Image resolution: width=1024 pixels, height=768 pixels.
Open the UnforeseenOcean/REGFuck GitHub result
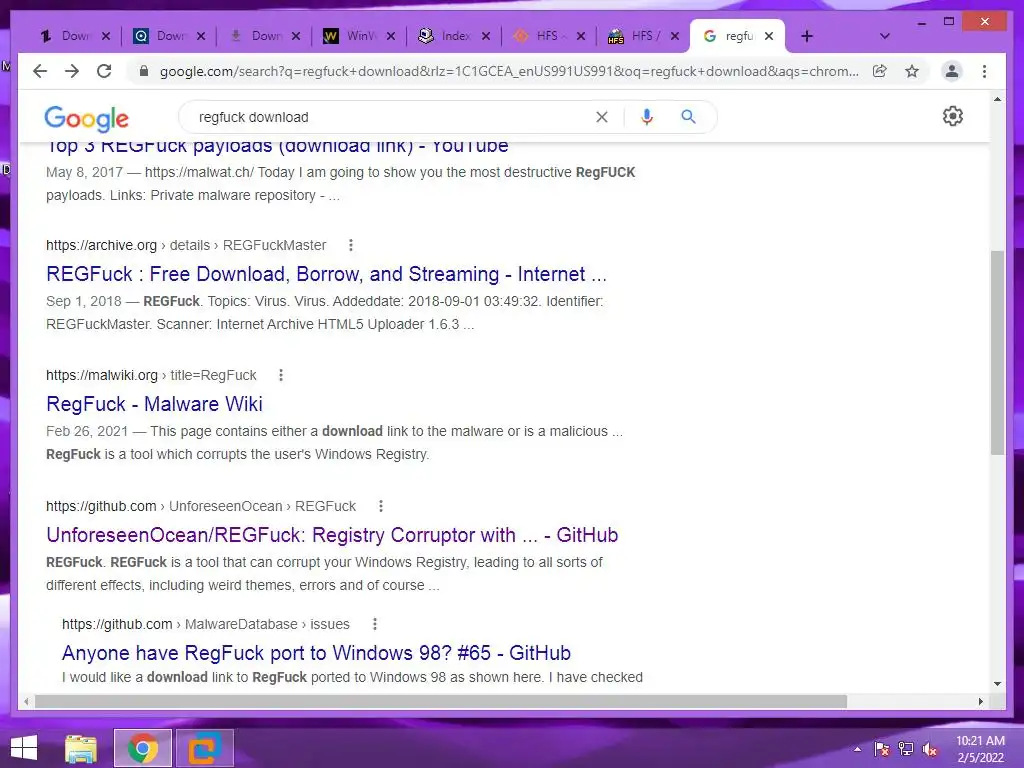coord(332,535)
